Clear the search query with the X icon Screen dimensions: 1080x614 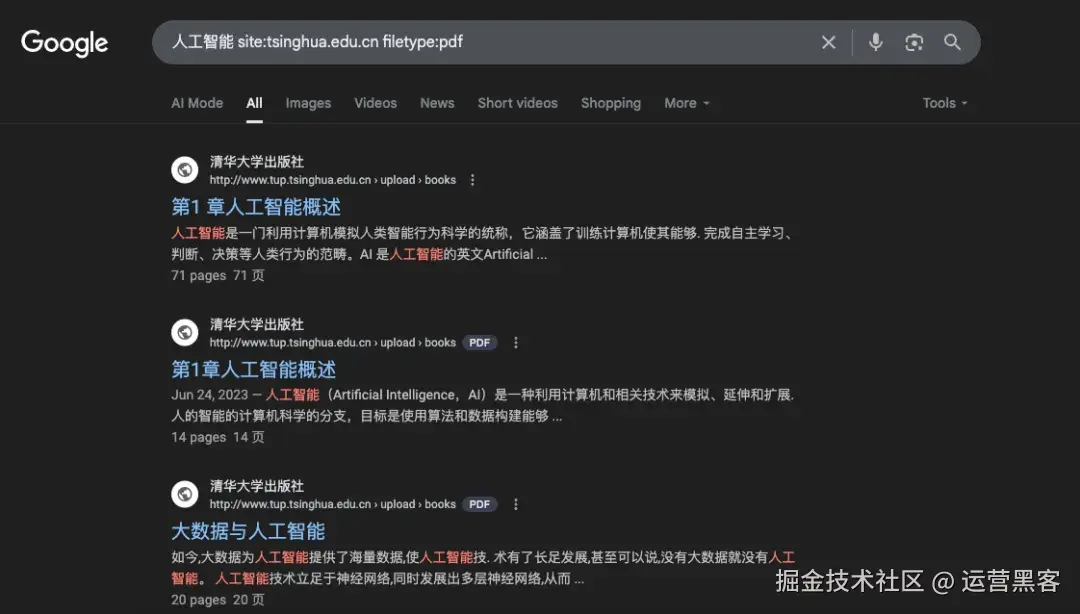[x=828, y=42]
